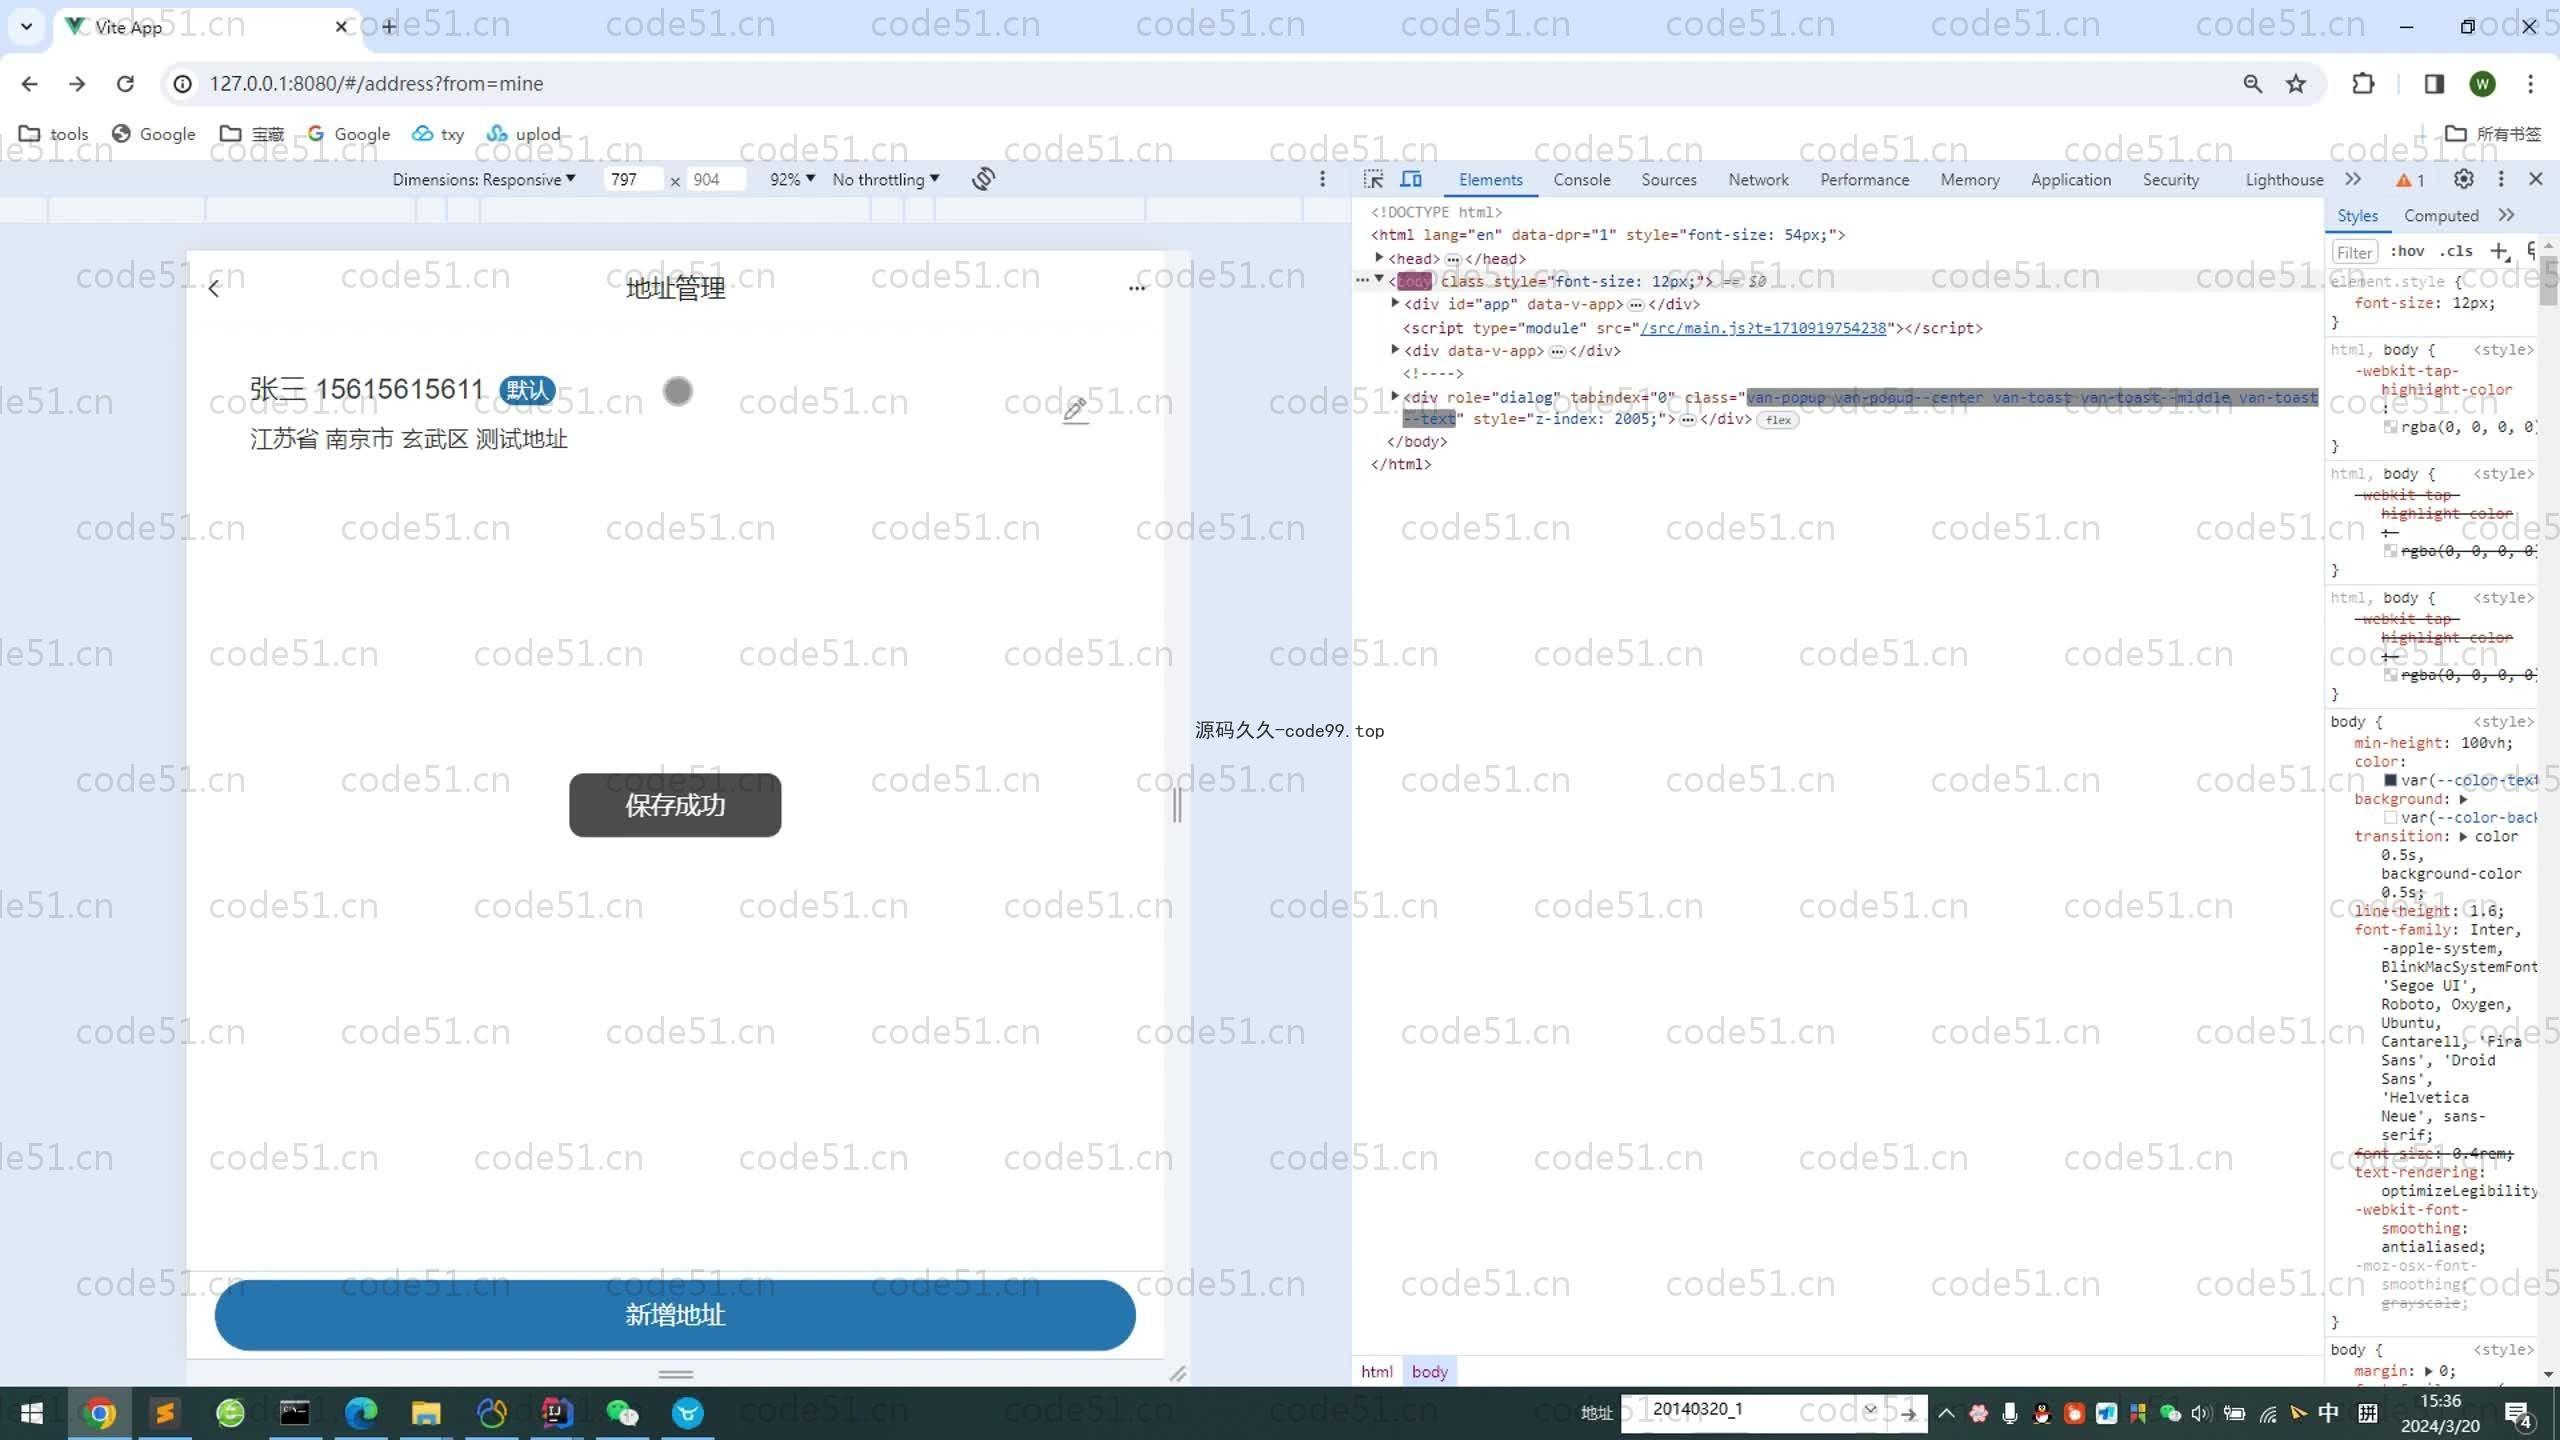Viewport: 2560px width, 1440px height.
Task: Go back using the arrow in the 地址管理 header
Action: [213, 289]
